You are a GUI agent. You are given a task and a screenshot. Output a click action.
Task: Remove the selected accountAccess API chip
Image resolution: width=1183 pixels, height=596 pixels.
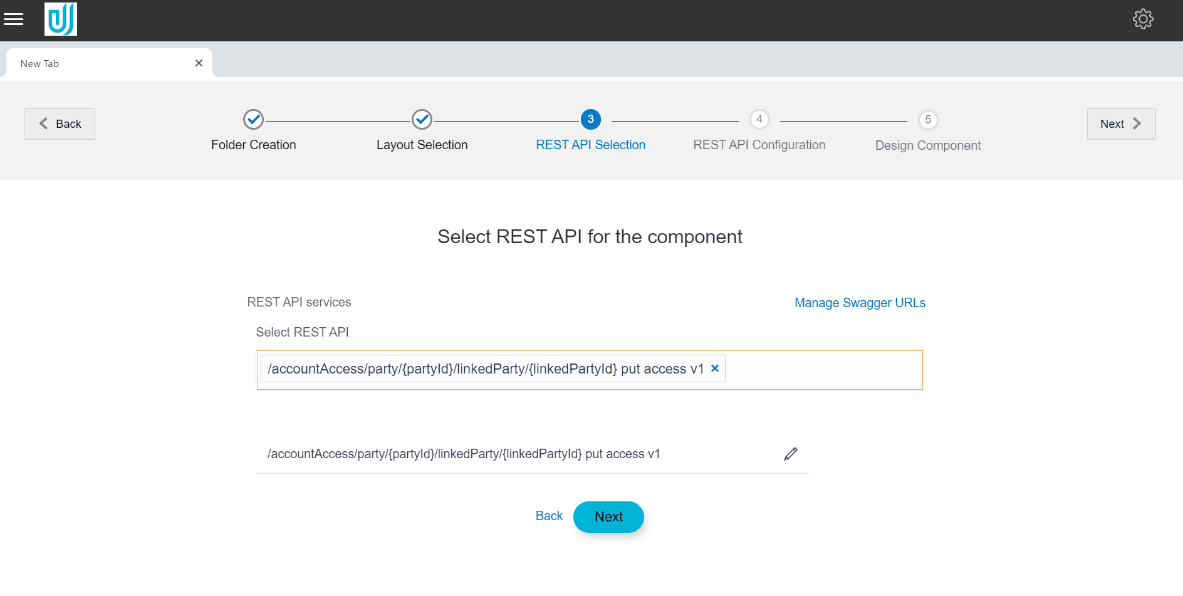tap(715, 369)
